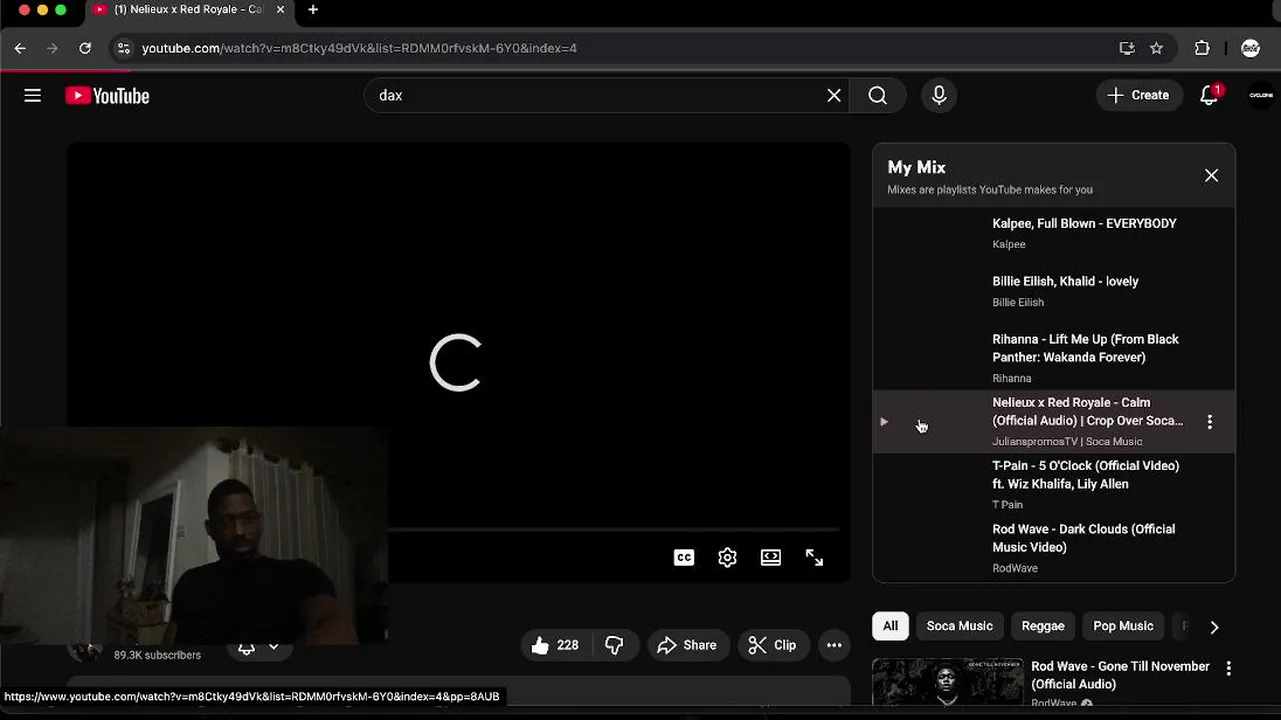Open site information icon in address bar

(x=122, y=48)
